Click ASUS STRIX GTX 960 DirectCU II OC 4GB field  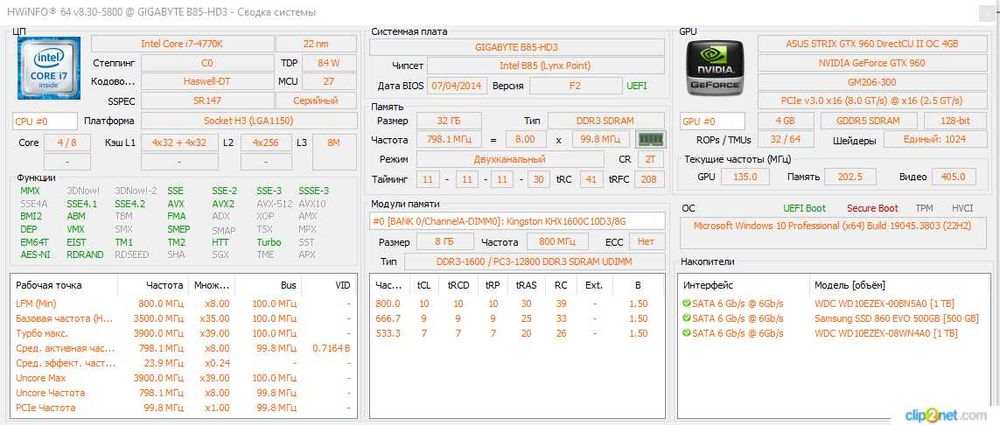(872, 44)
